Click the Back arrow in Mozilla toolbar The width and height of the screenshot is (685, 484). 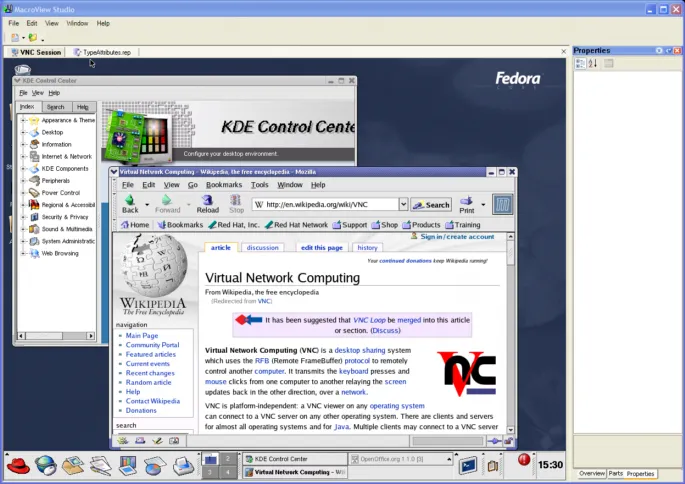pos(130,200)
